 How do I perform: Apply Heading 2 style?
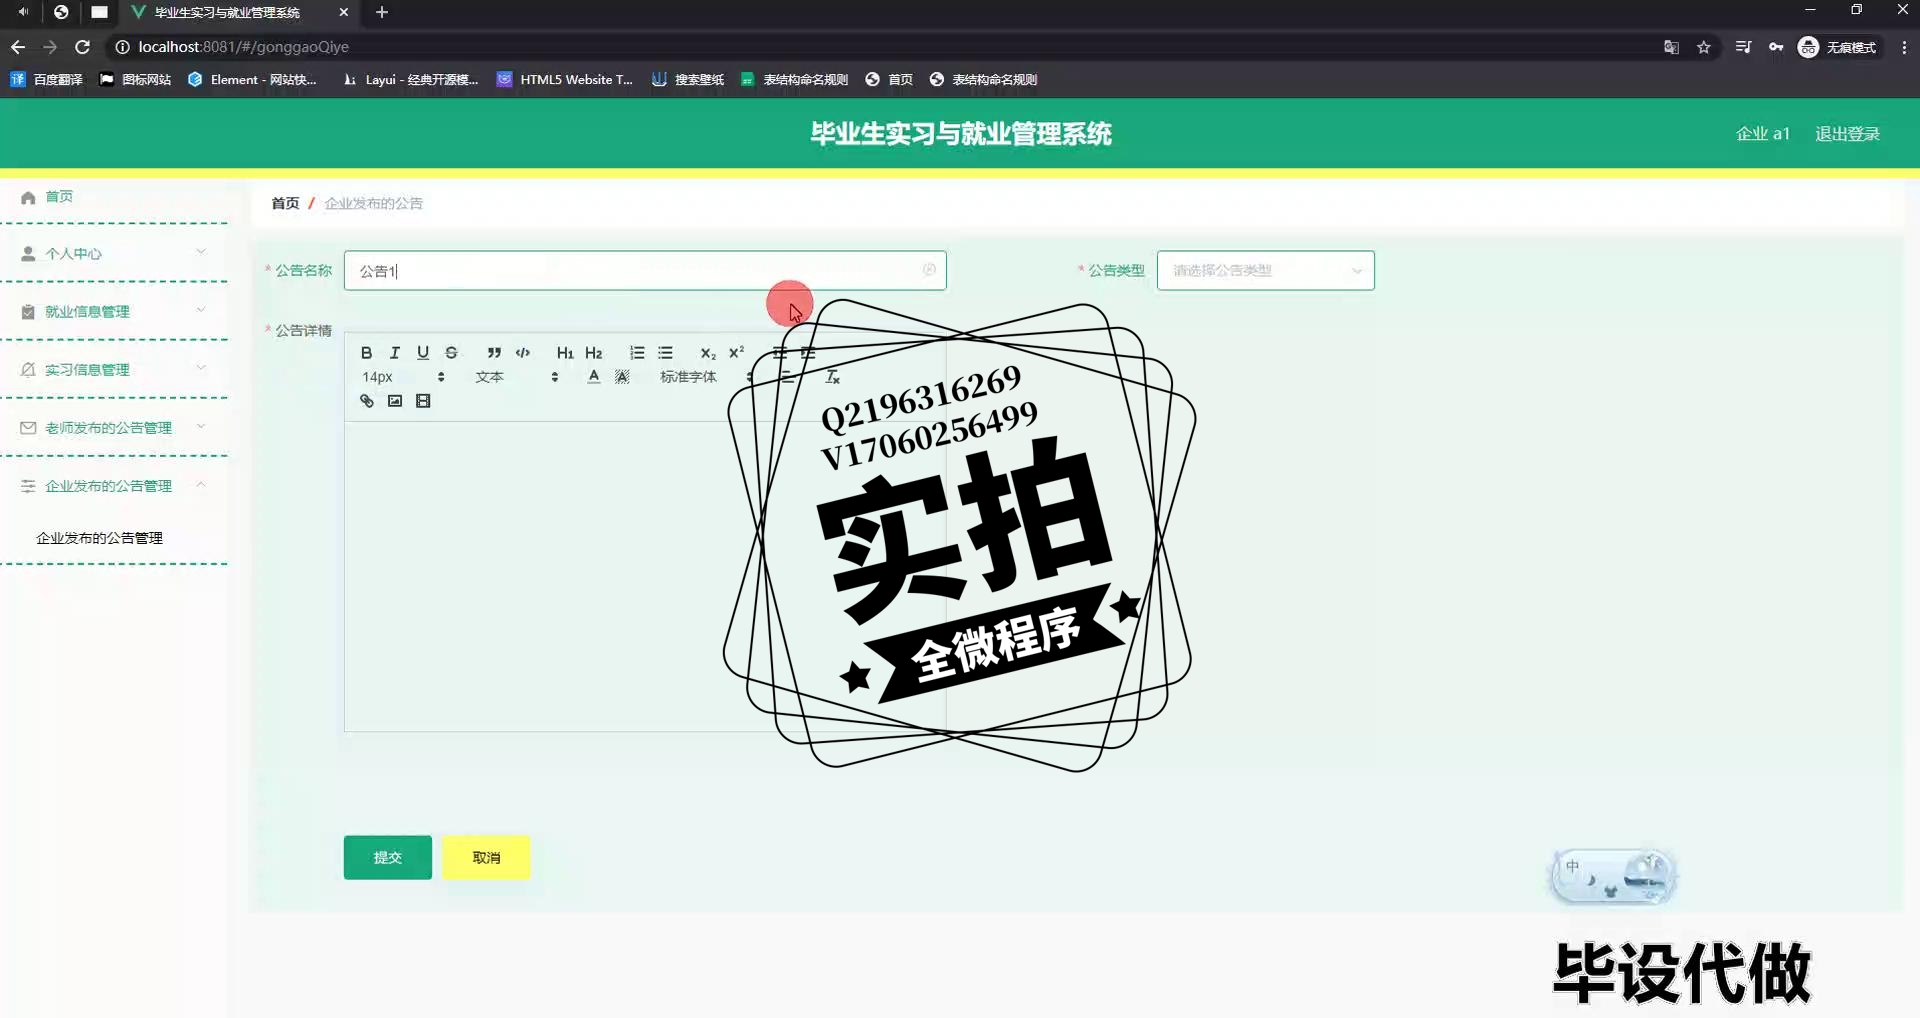click(594, 353)
